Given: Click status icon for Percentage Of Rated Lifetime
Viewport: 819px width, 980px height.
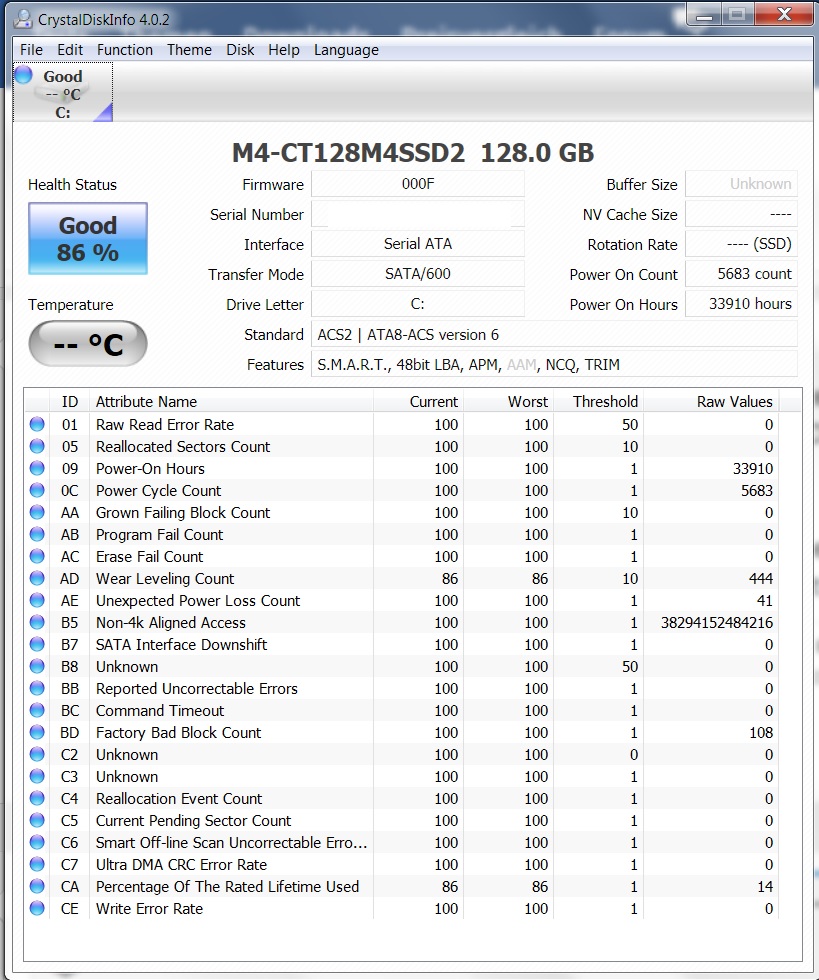Looking at the screenshot, I should coord(38,886).
